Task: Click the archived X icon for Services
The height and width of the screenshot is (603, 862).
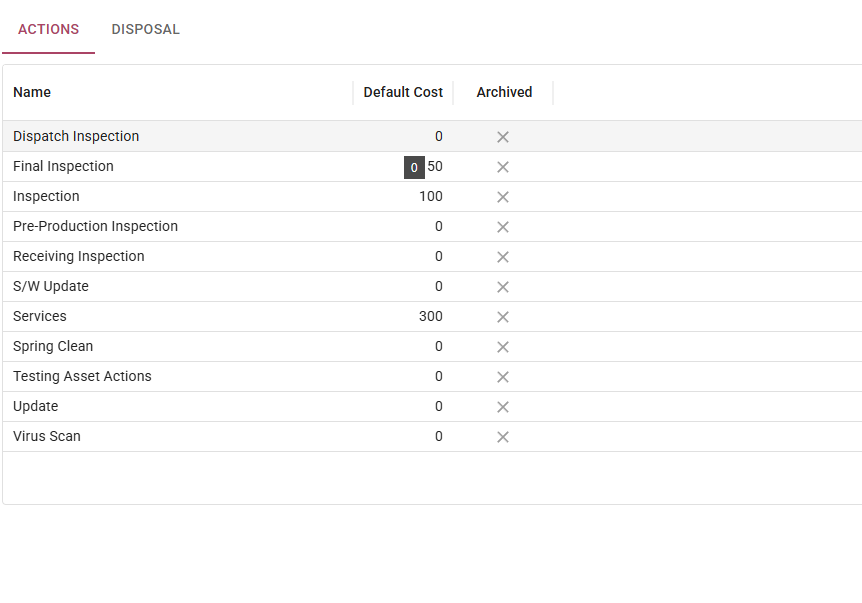Action: pos(503,317)
